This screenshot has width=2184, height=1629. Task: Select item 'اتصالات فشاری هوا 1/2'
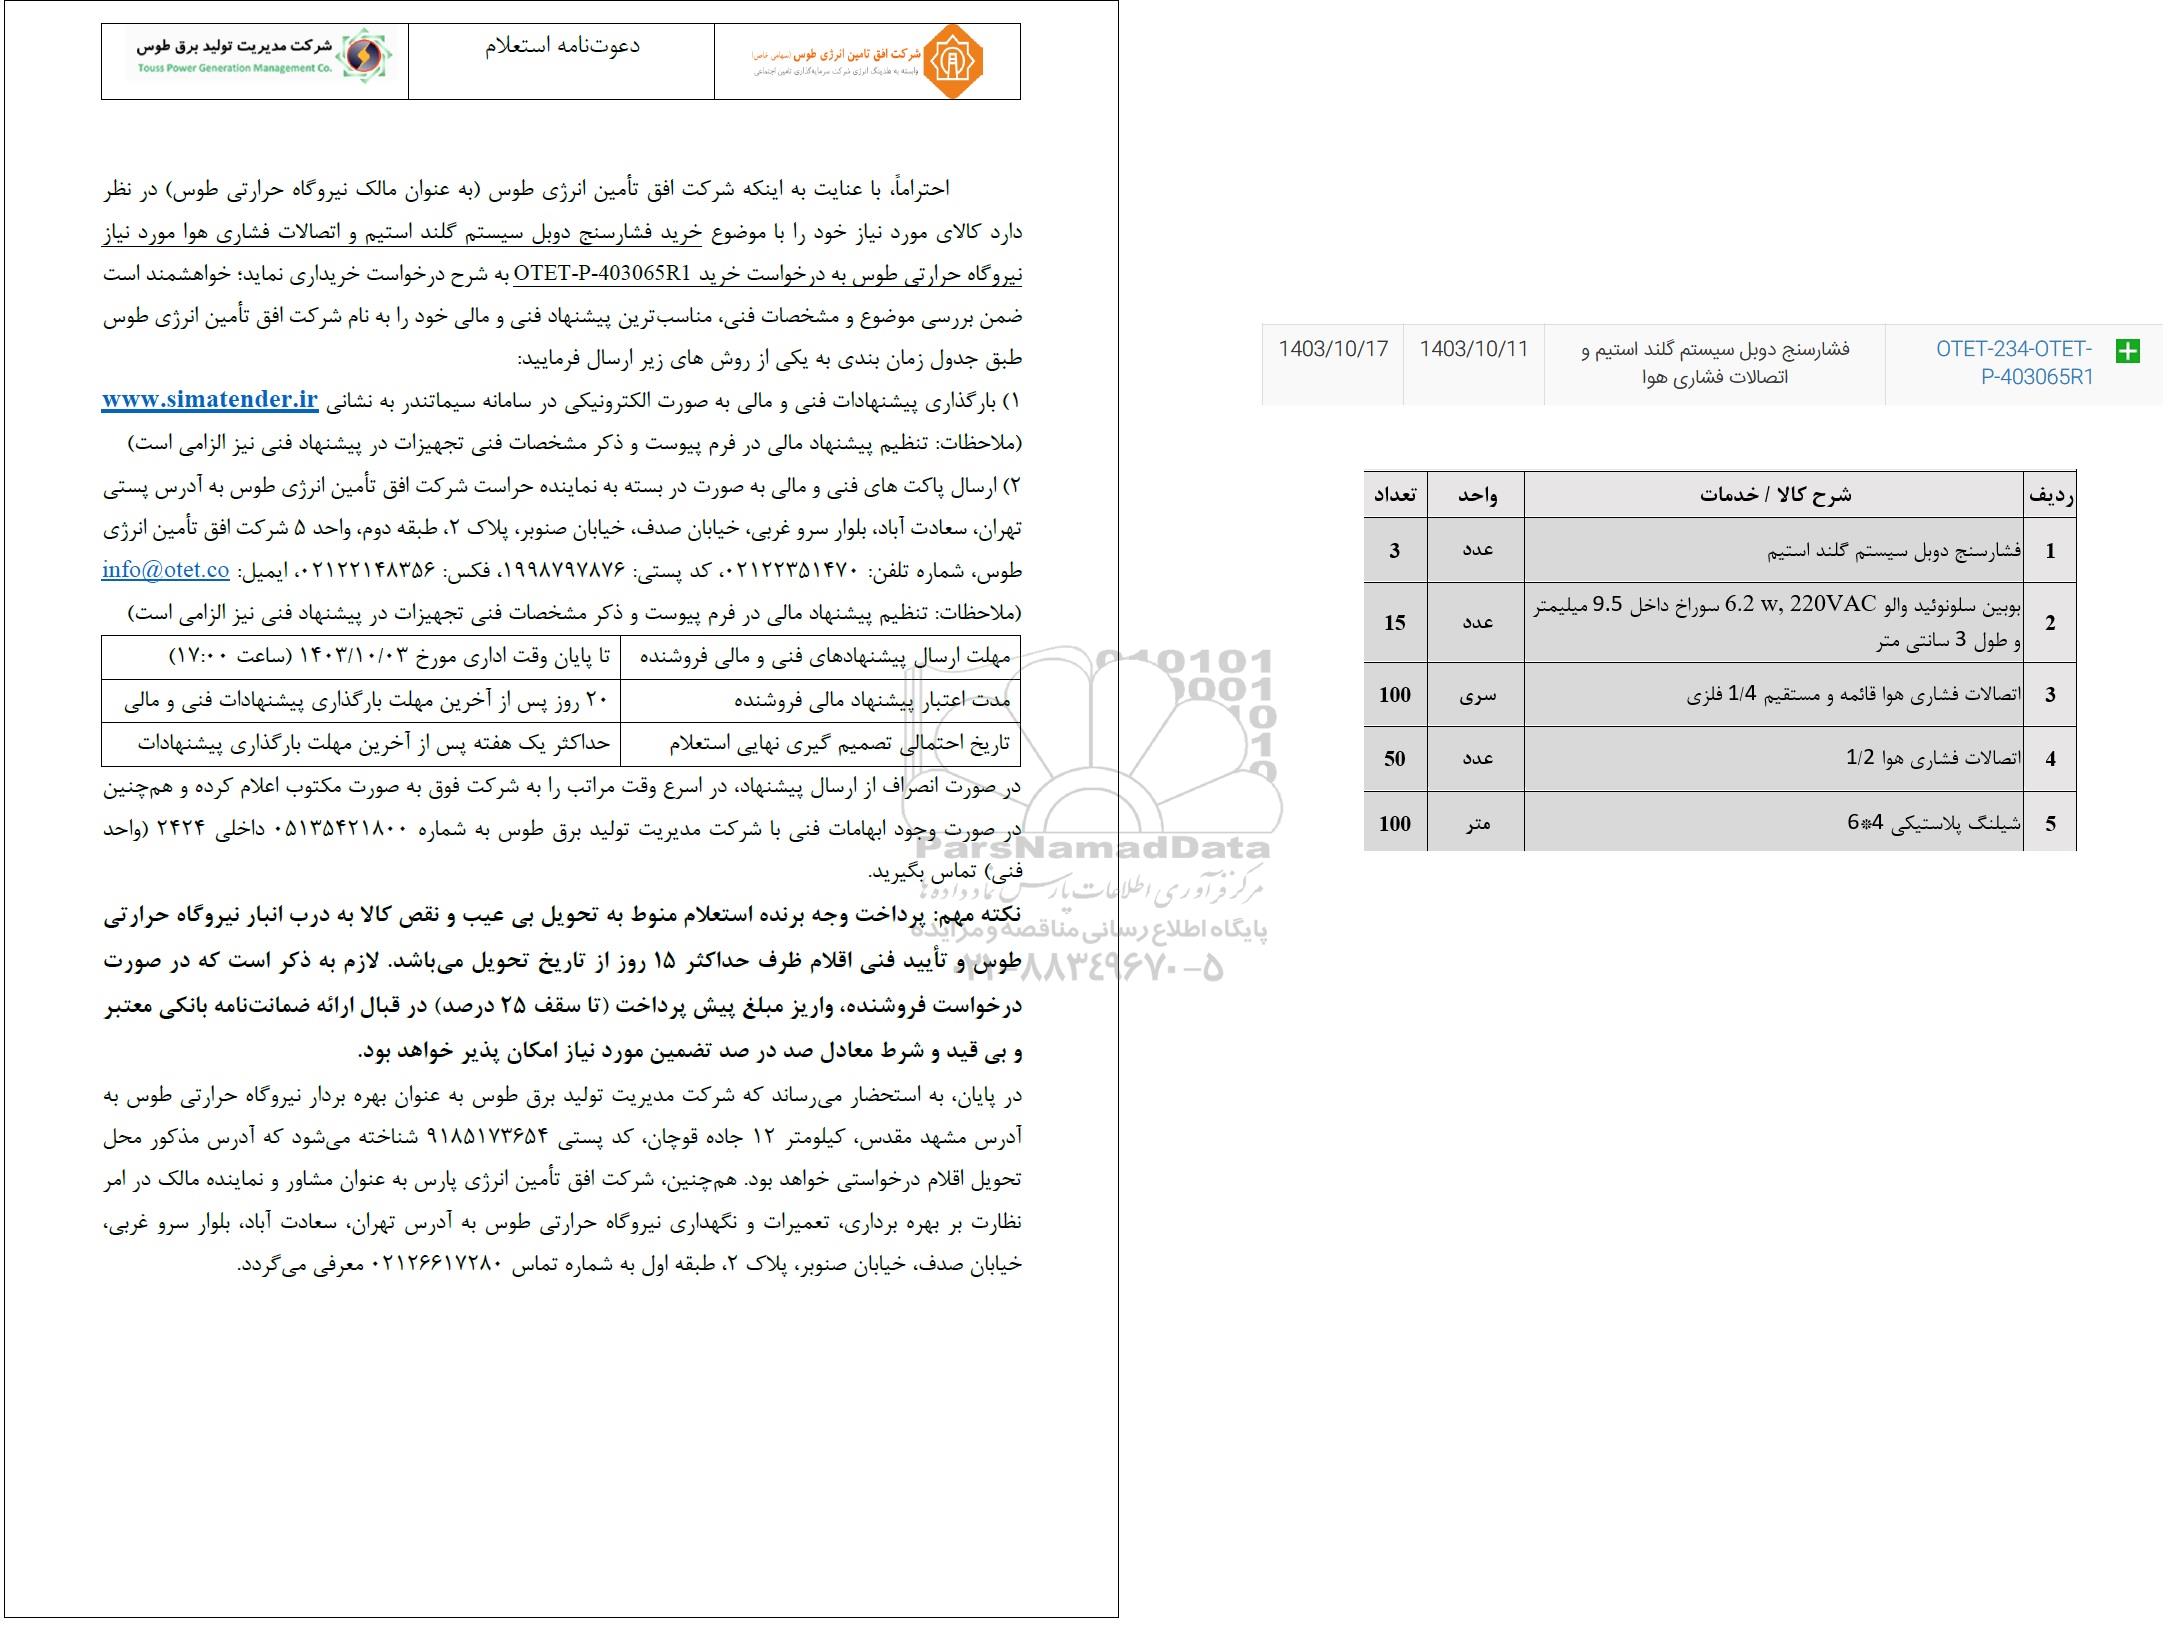point(1774,758)
